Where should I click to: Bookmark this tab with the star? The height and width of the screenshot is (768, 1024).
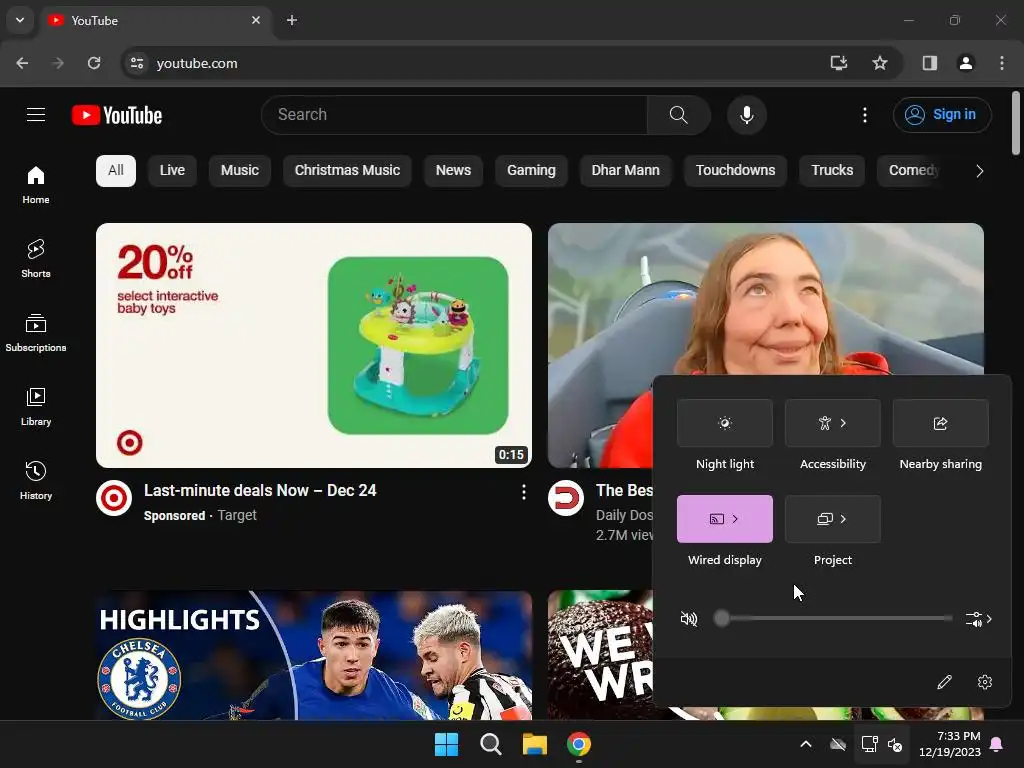click(x=880, y=63)
